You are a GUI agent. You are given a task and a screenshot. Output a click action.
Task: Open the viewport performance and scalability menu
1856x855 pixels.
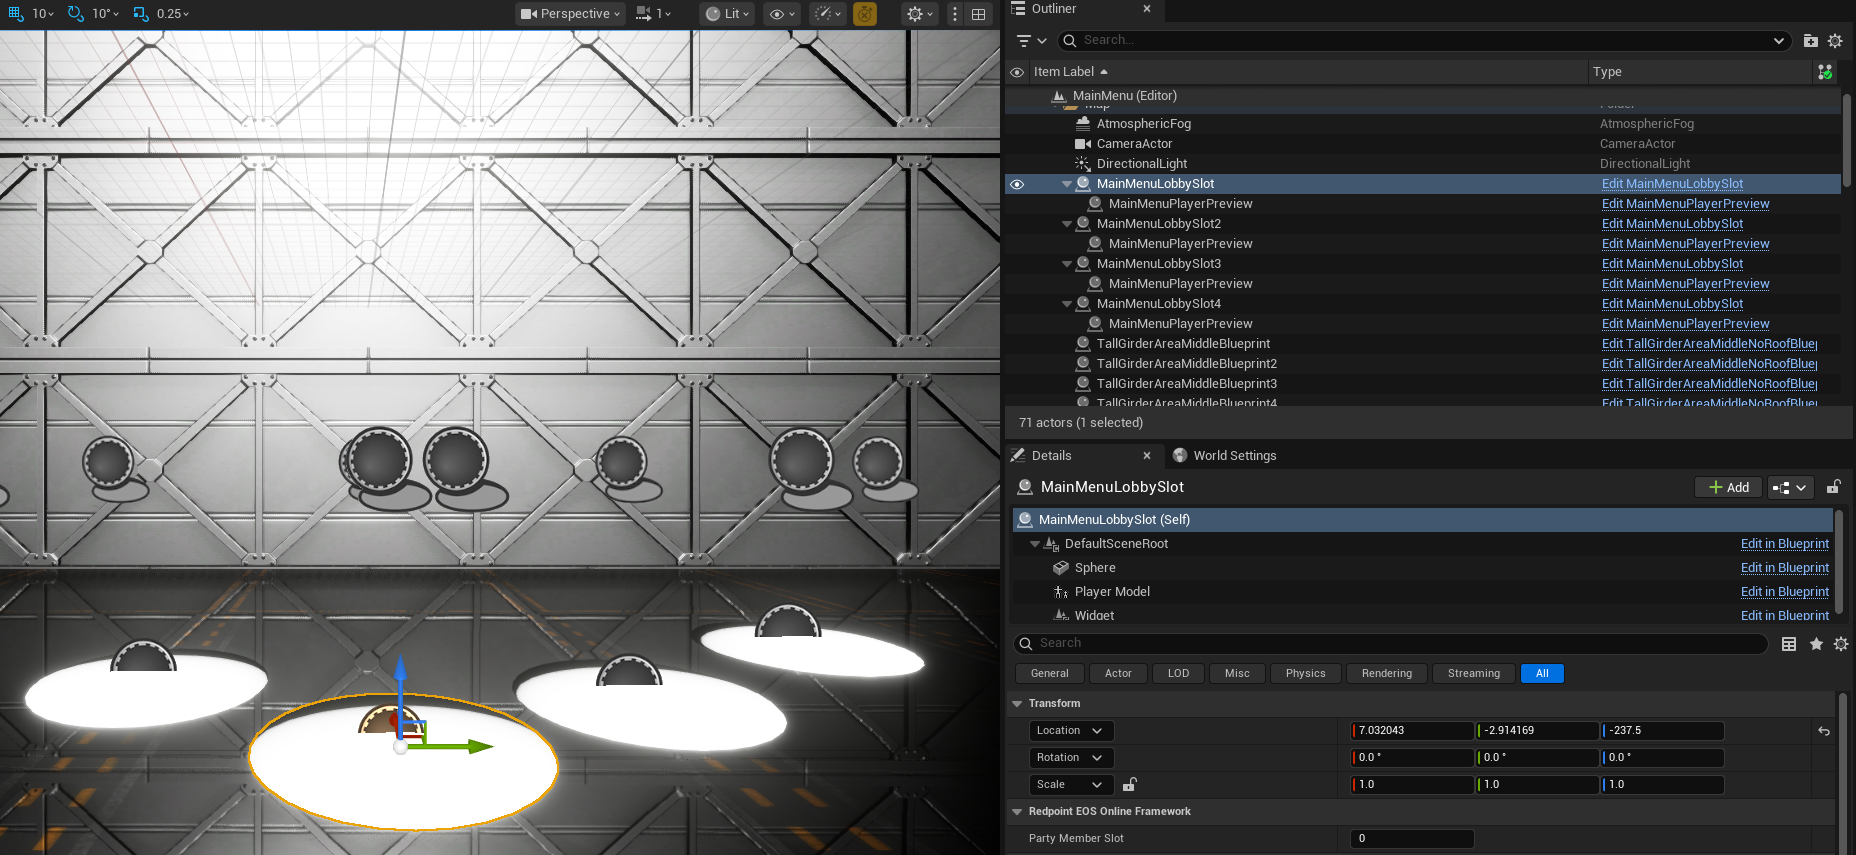coord(828,14)
